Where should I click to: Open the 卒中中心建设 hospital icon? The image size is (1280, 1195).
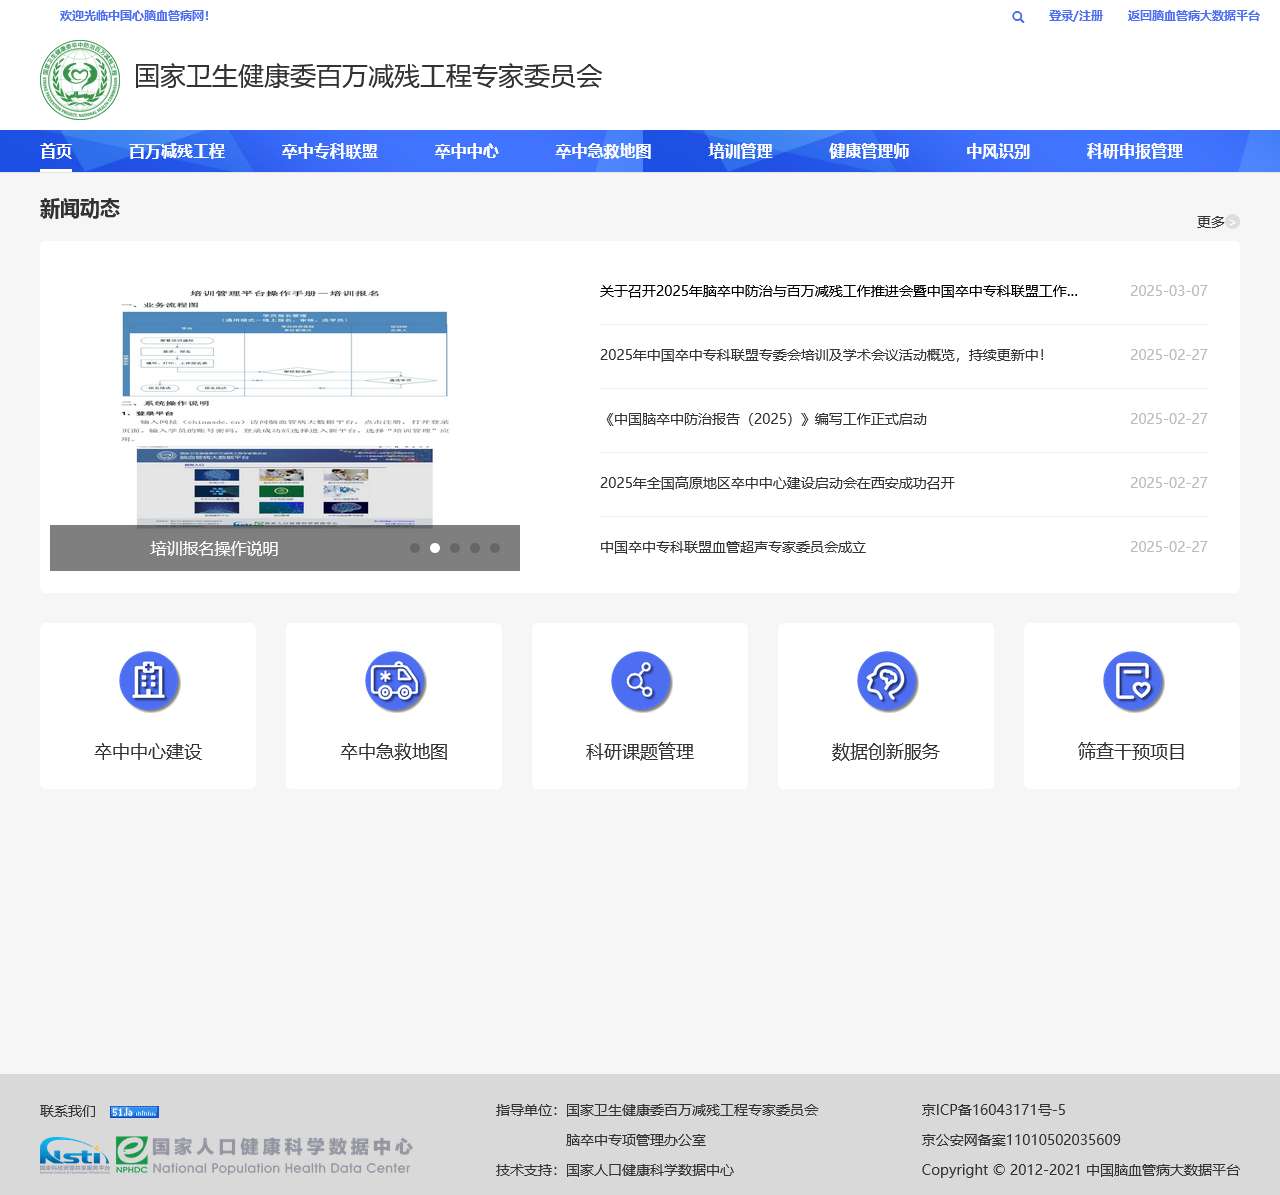click(149, 681)
